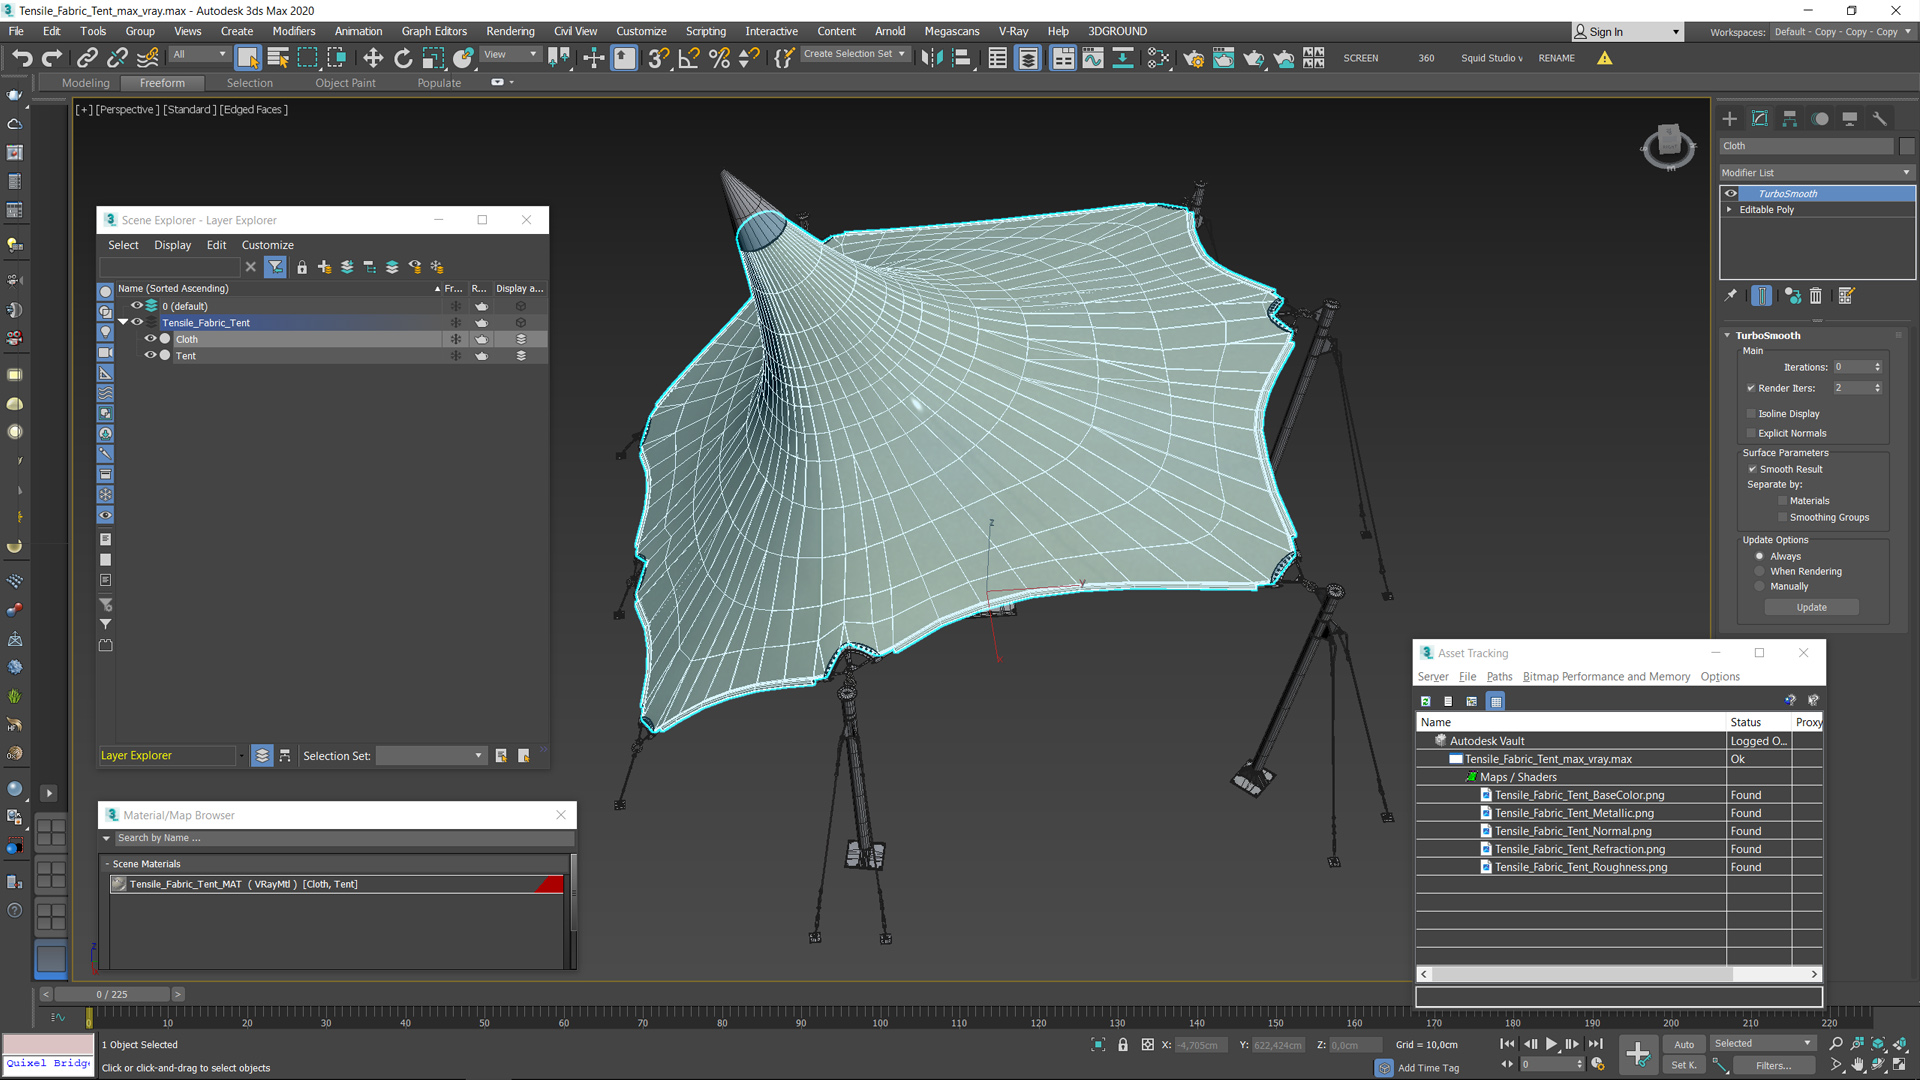Open the Modifiers menu
Image resolution: width=1920 pixels, height=1080 pixels.
pyautogui.click(x=294, y=31)
